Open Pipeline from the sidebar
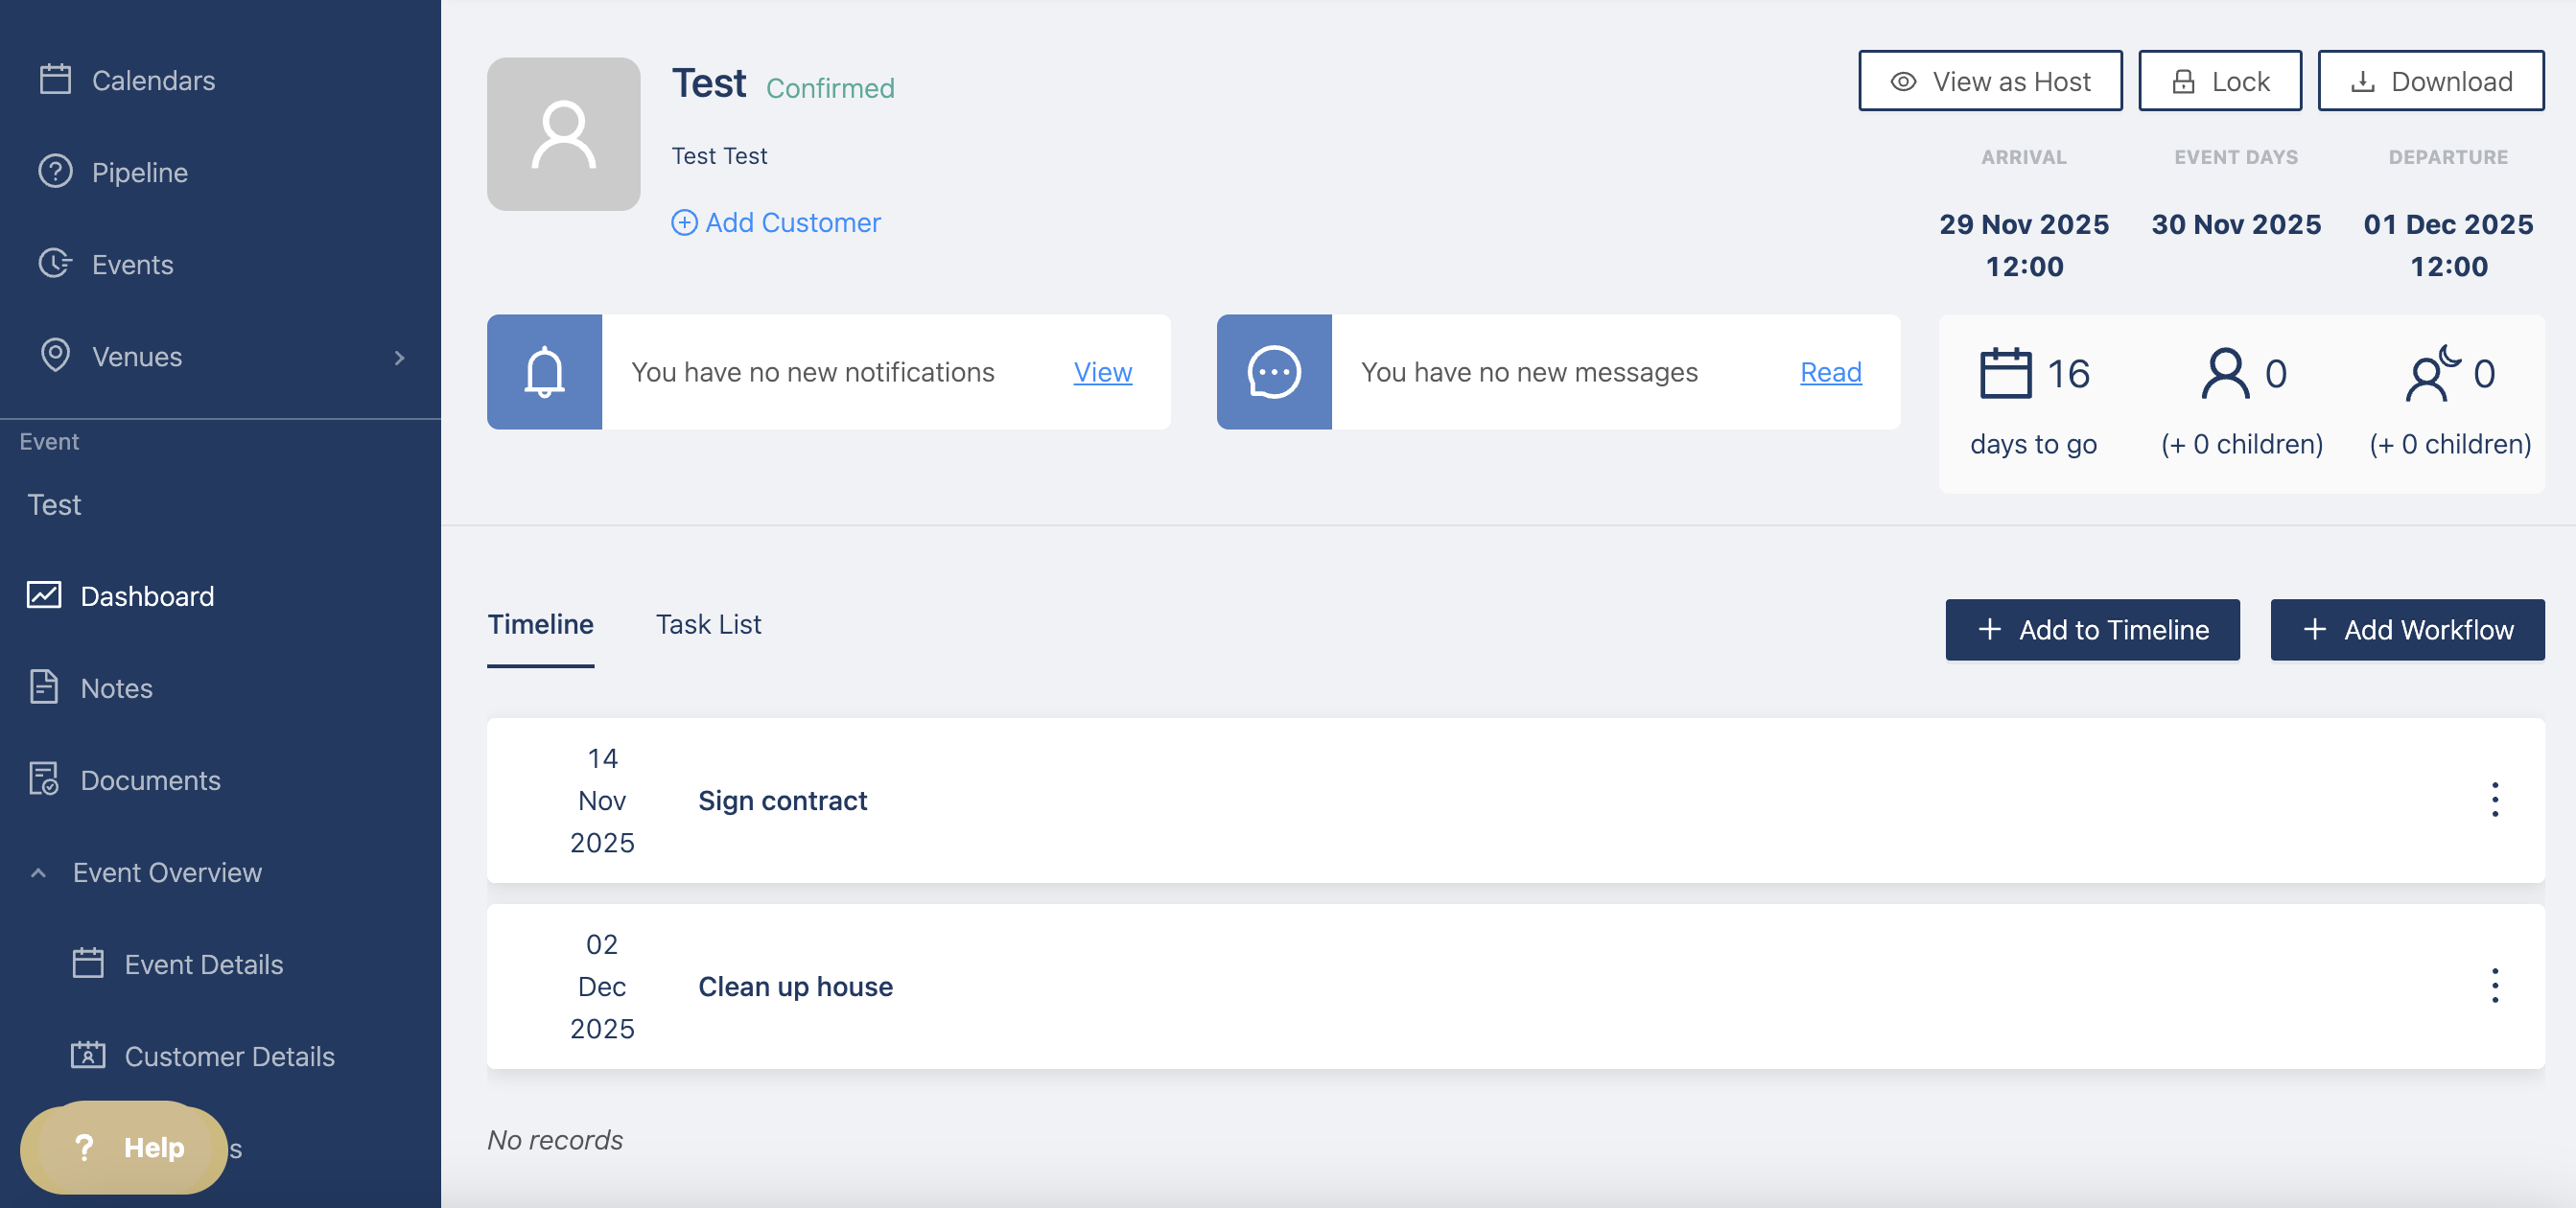 pos(139,172)
